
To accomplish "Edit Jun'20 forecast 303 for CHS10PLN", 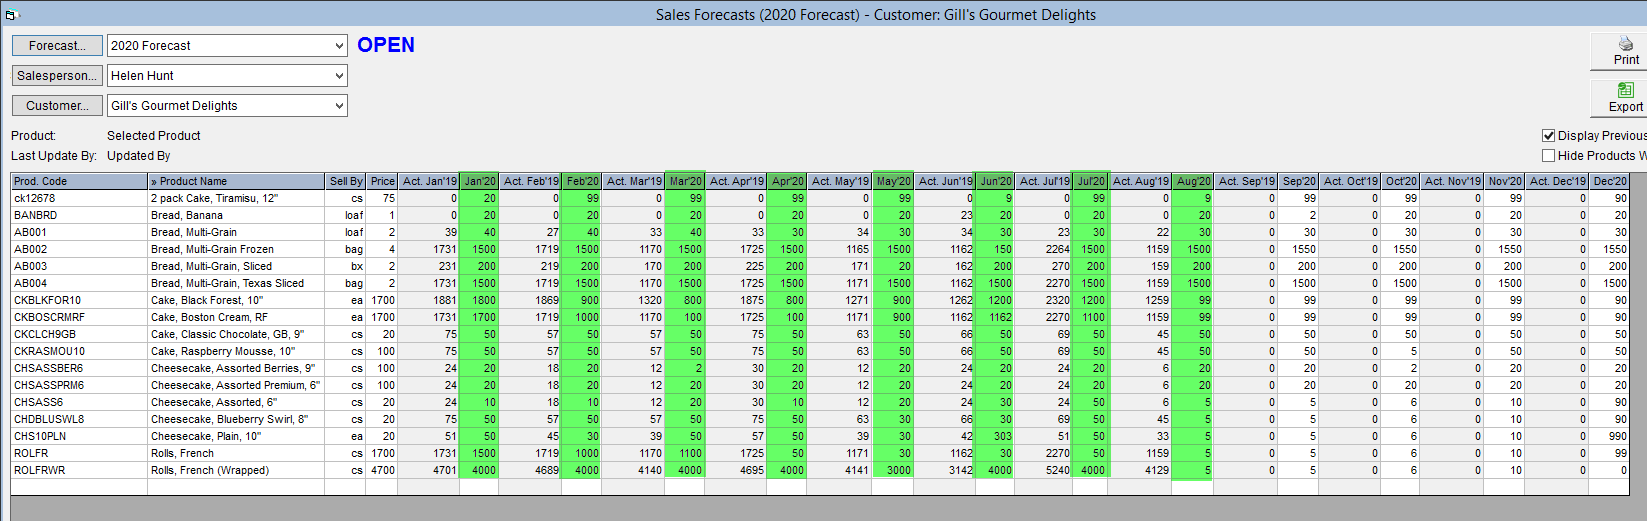I will 995,436.
